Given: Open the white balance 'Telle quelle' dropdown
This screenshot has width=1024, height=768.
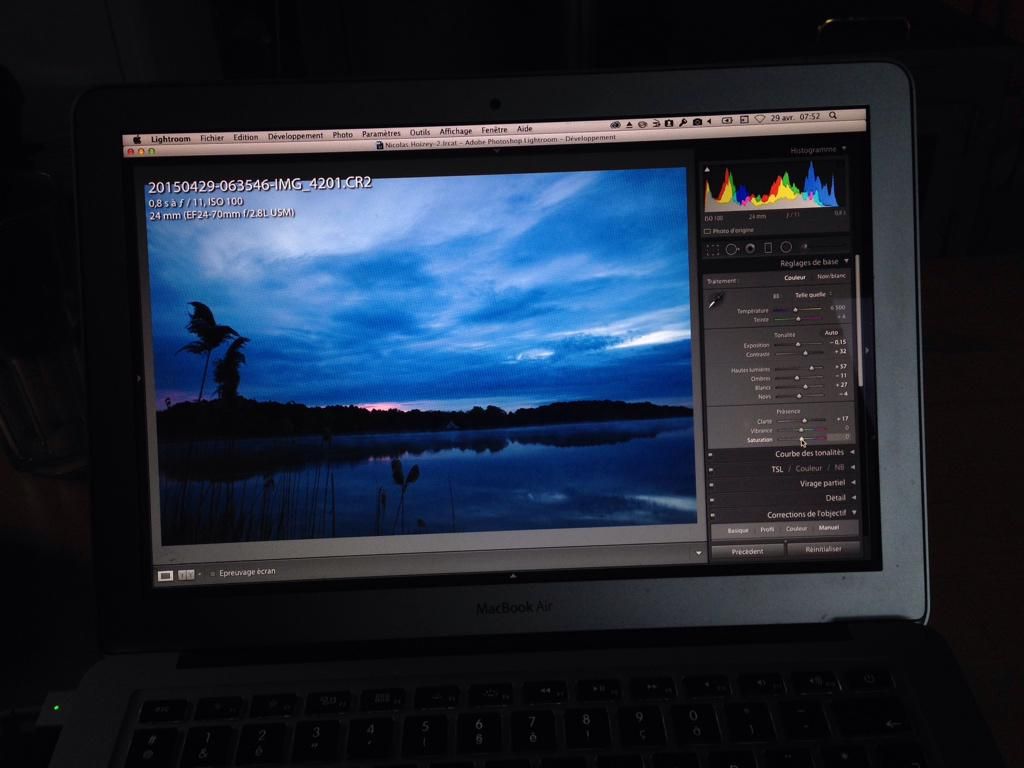Looking at the screenshot, I should coord(812,295).
